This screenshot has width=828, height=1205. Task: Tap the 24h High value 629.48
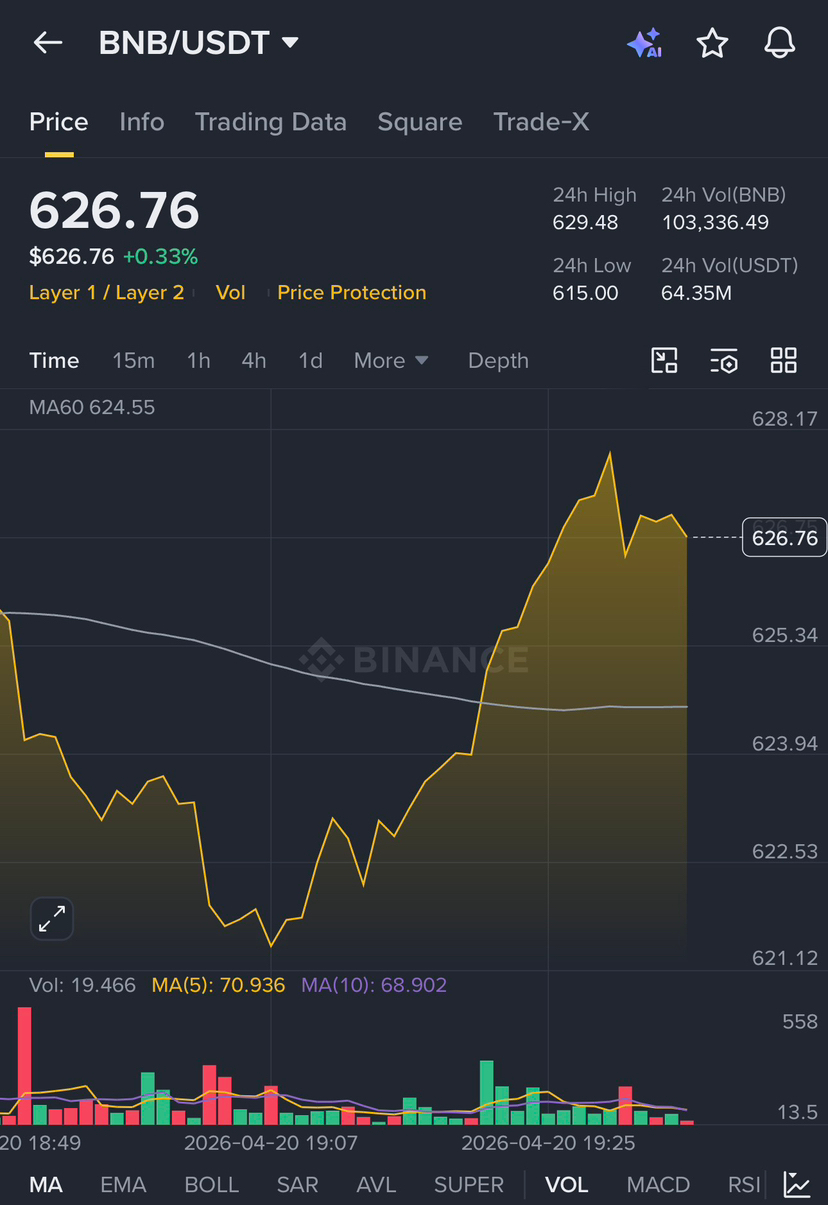585,222
